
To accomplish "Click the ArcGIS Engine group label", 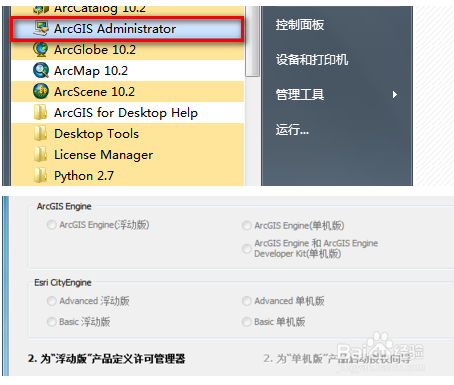I will click(64, 206).
